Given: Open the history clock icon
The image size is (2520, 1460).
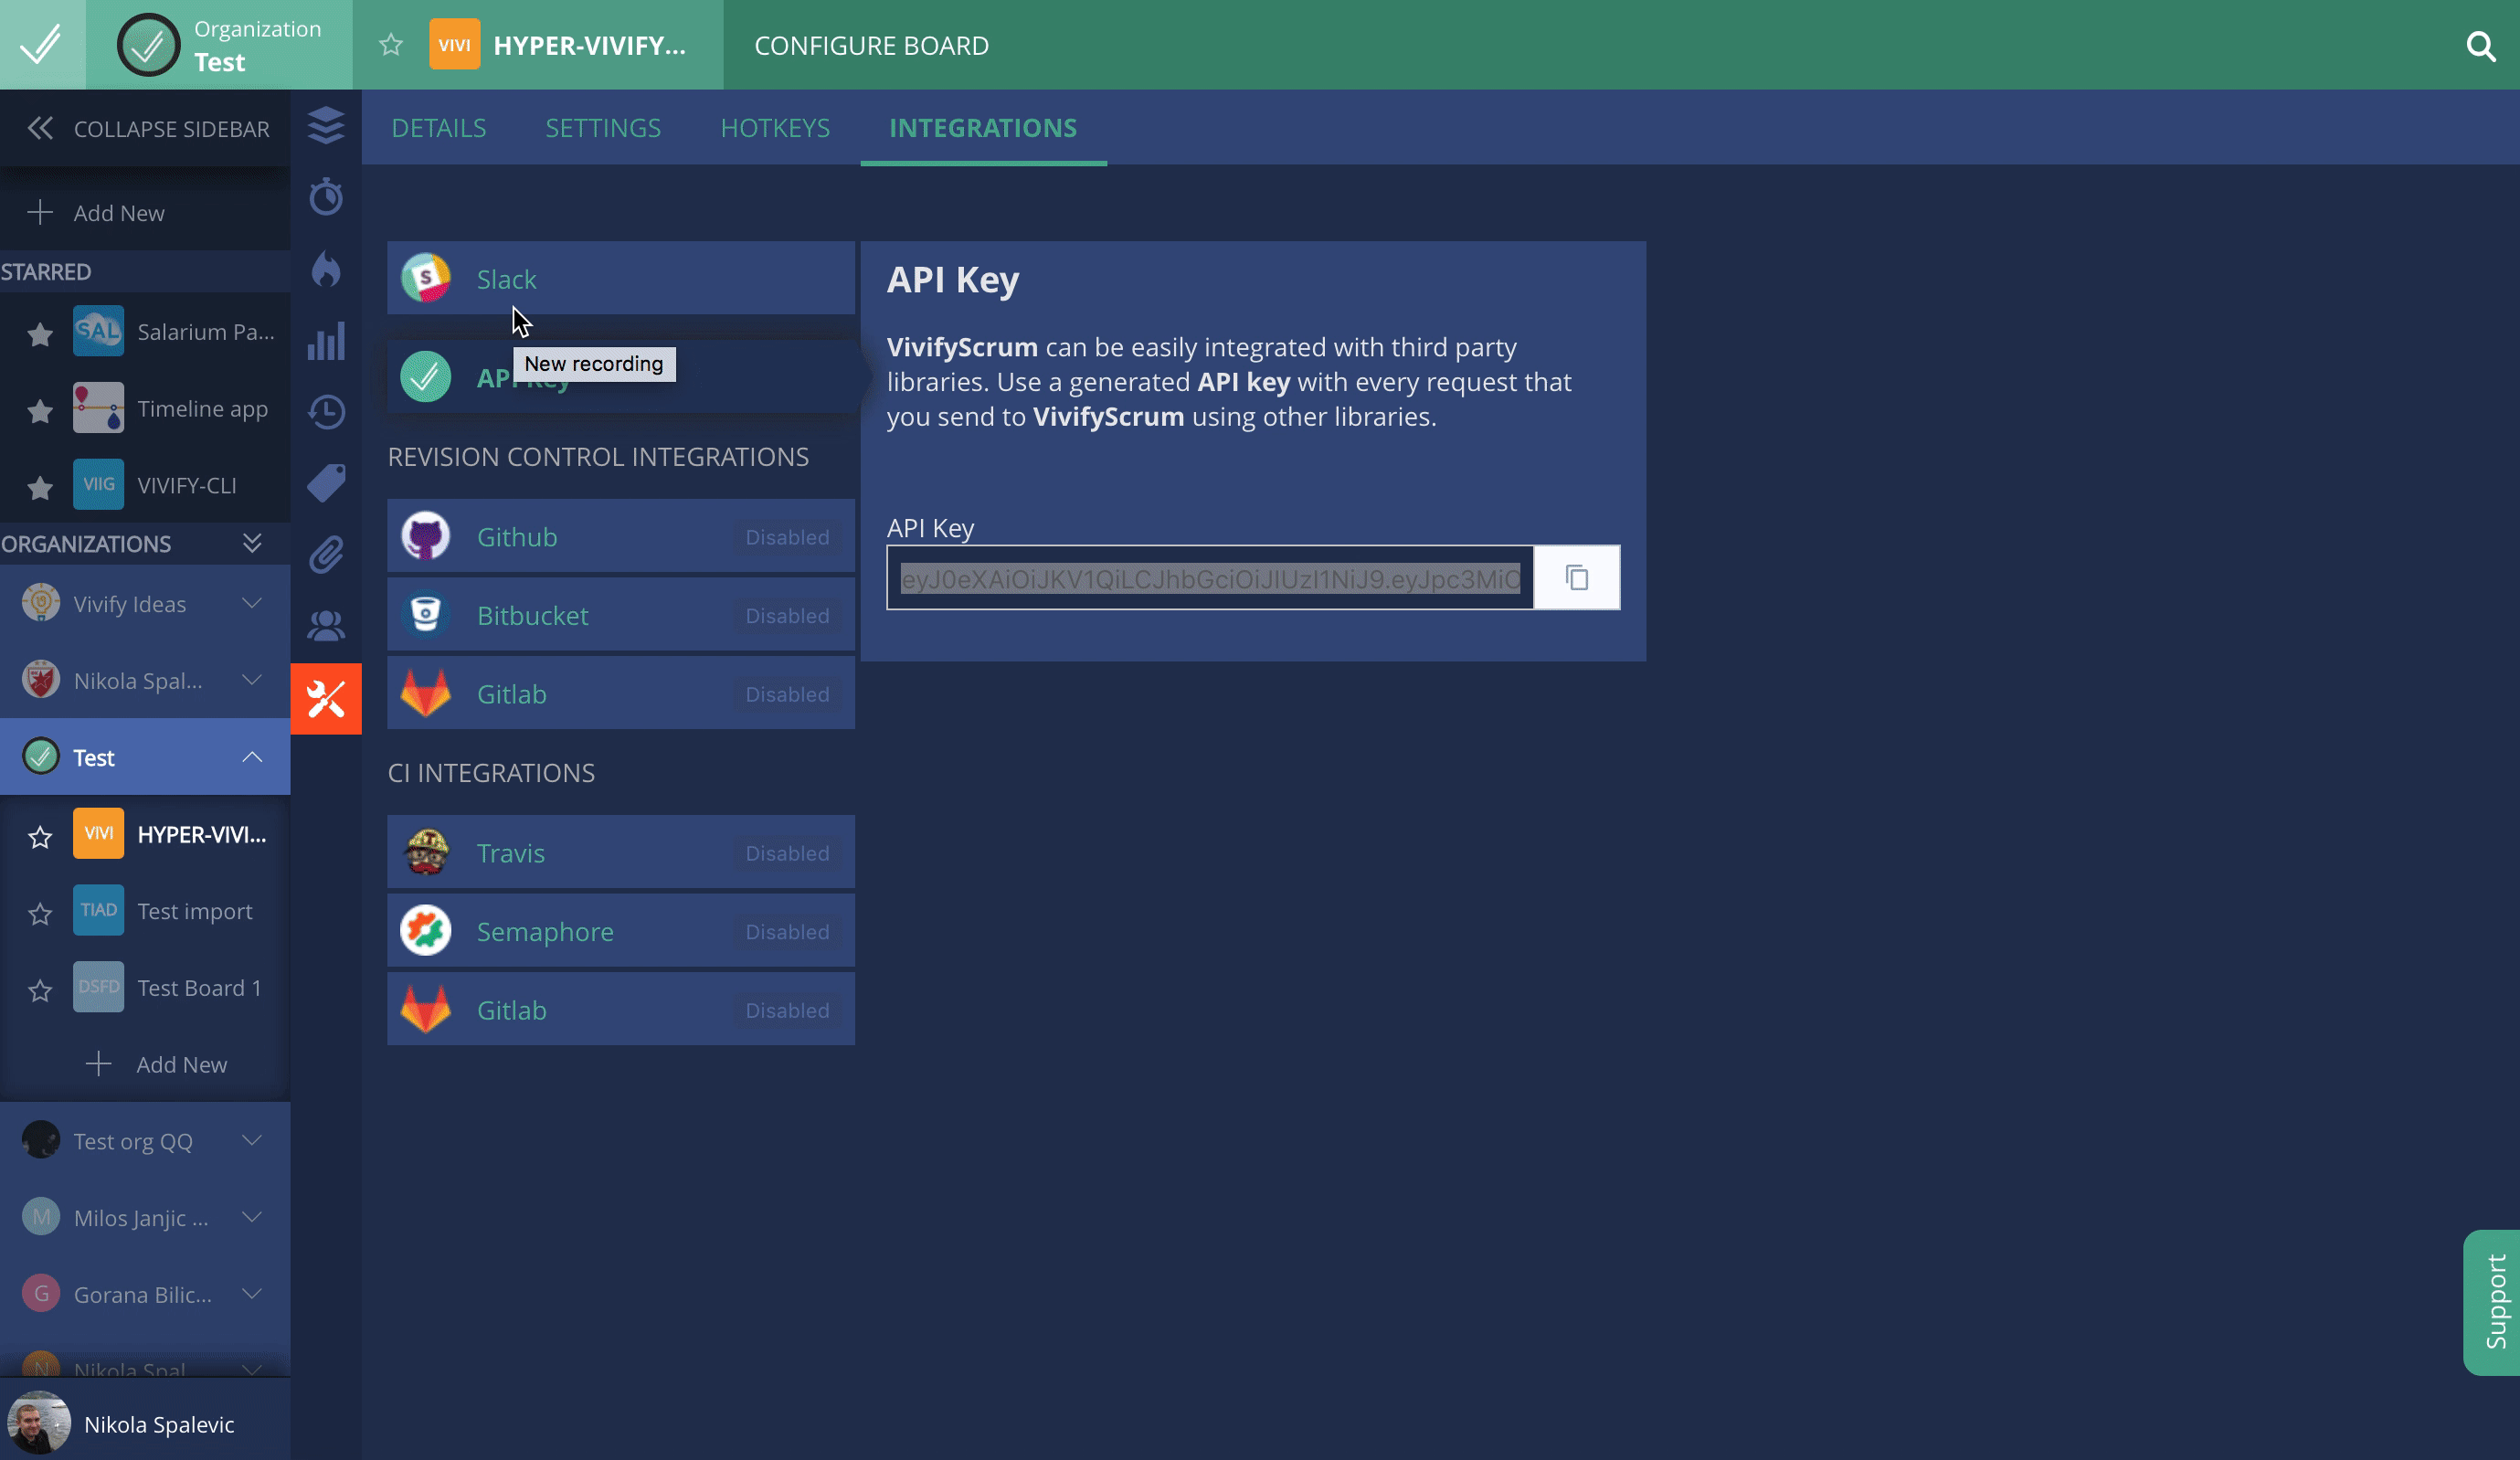Looking at the screenshot, I should 326,412.
